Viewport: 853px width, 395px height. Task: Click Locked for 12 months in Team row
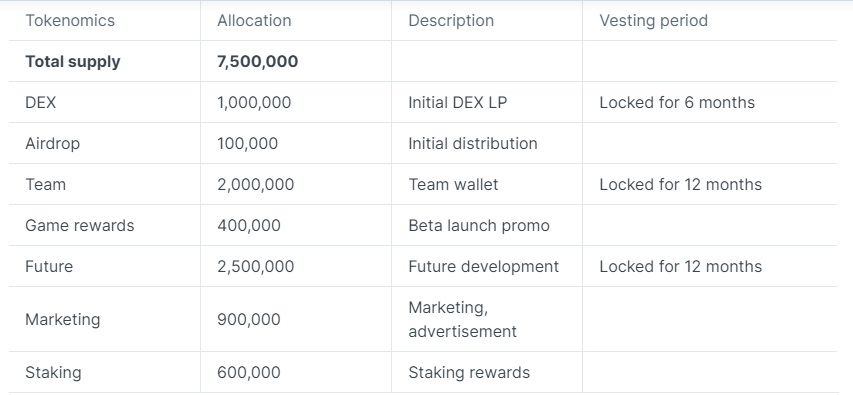[x=681, y=184]
